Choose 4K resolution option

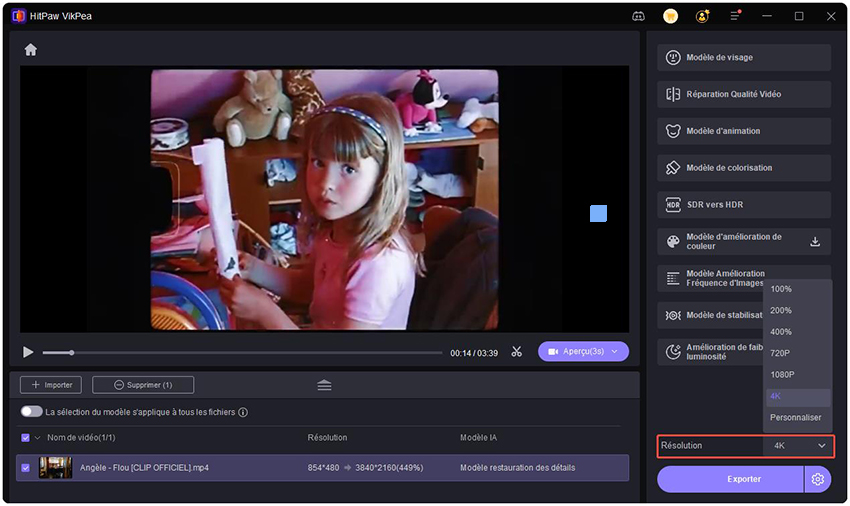[x=797, y=396]
